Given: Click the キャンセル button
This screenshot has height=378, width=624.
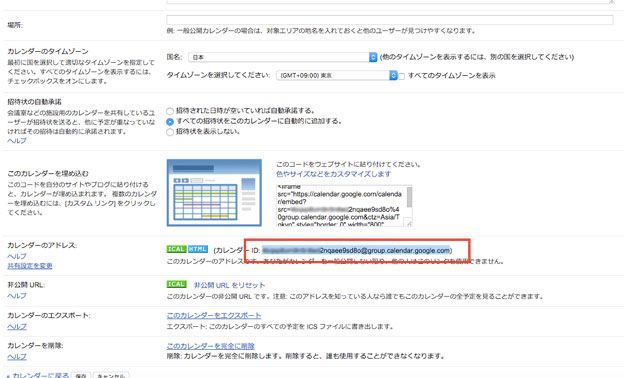Looking at the screenshot, I should pyautogui.click(x=111, y=375).
